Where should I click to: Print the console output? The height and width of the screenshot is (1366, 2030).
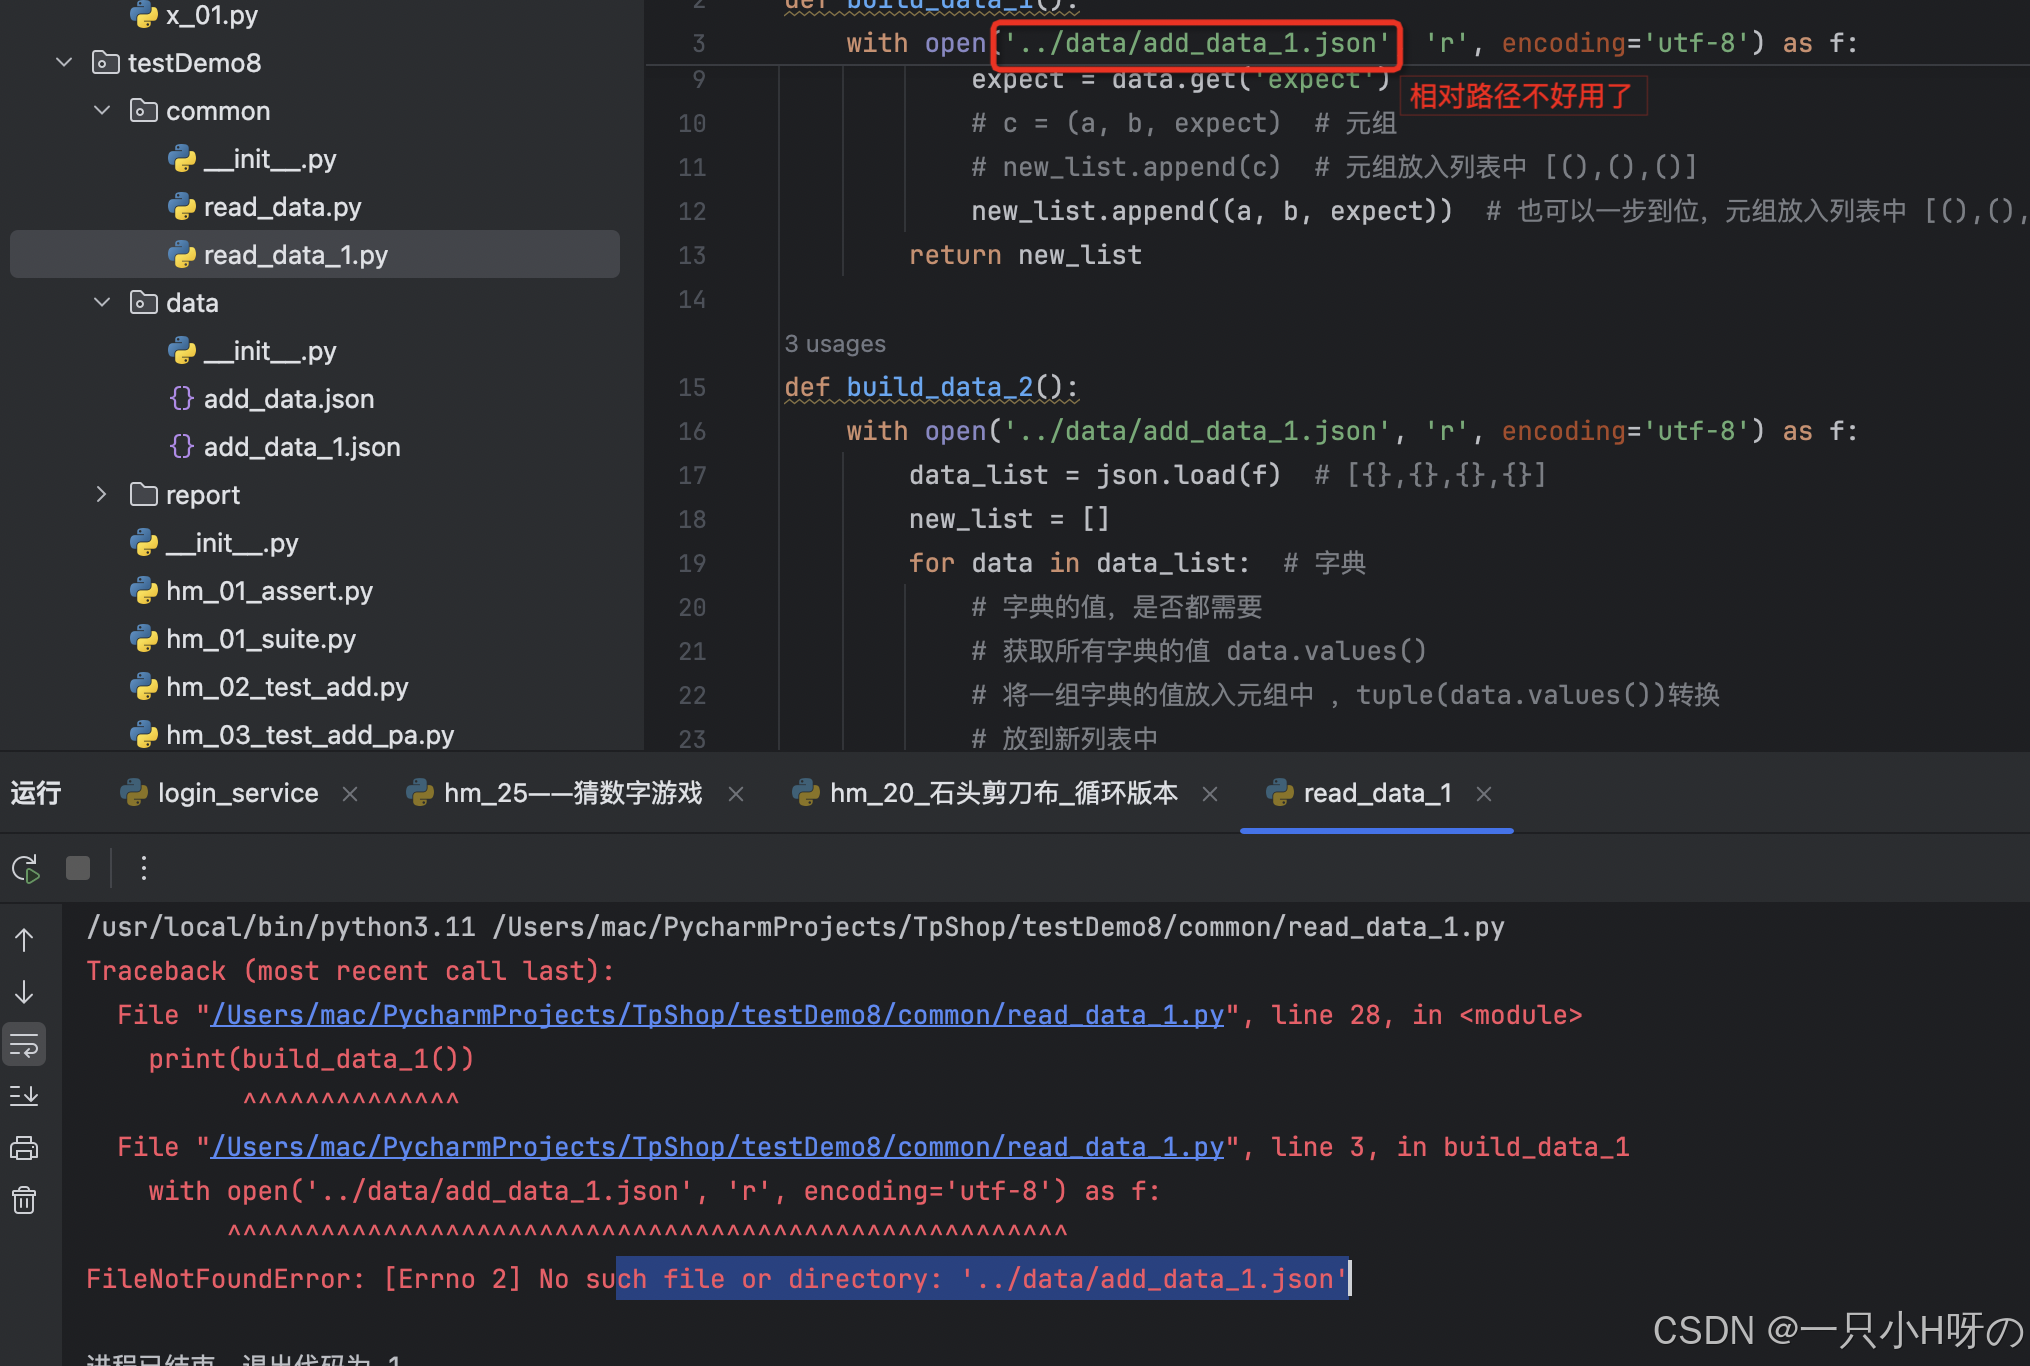(23, 1147)
